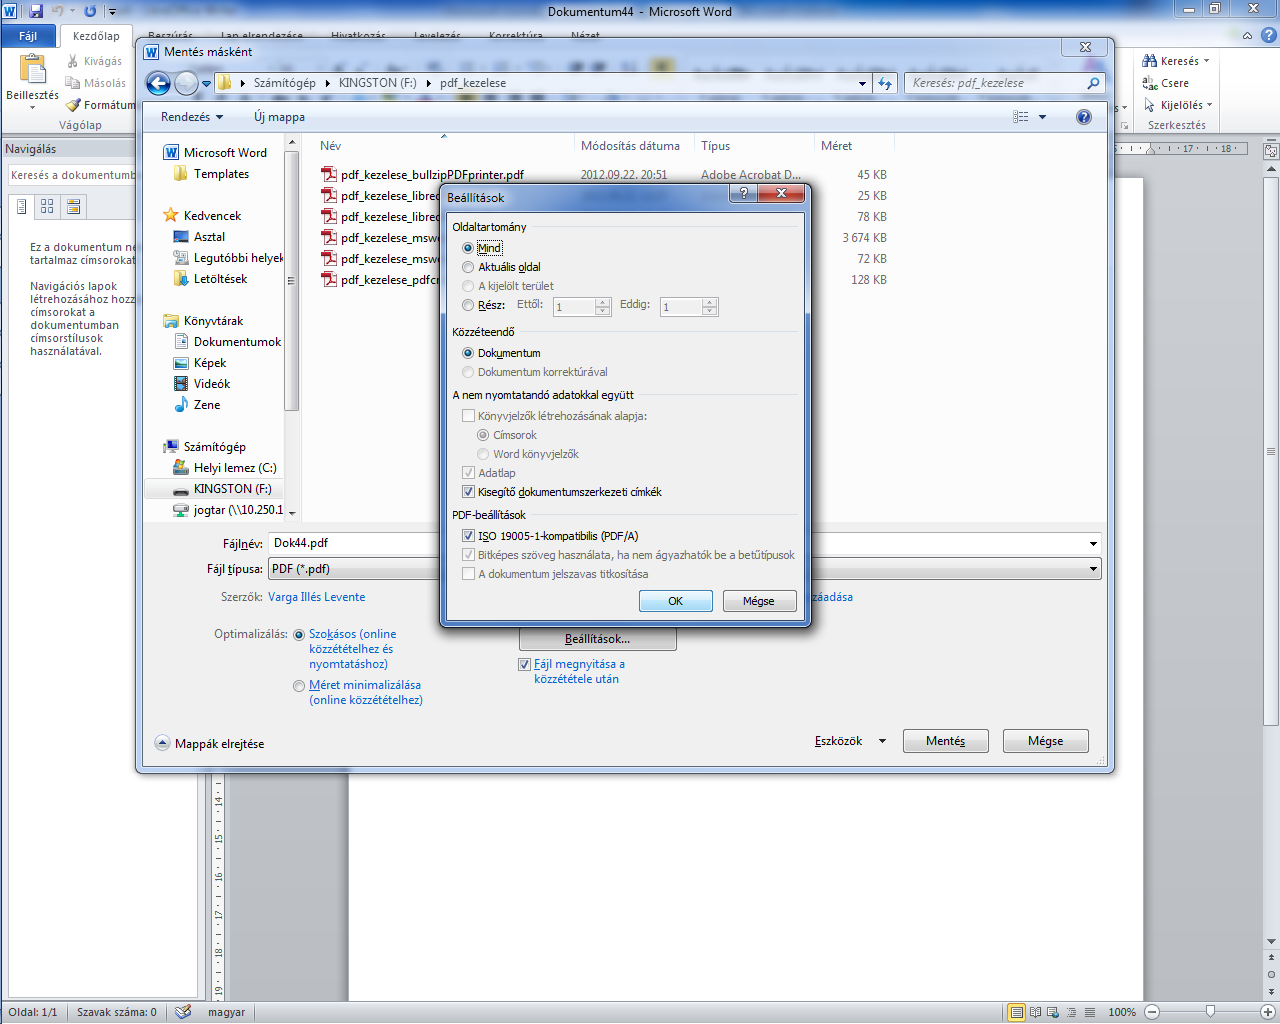1280x1024 pixels.
Task: Select Szokásos optimization radio button
Action: click(x=299, y=635)
